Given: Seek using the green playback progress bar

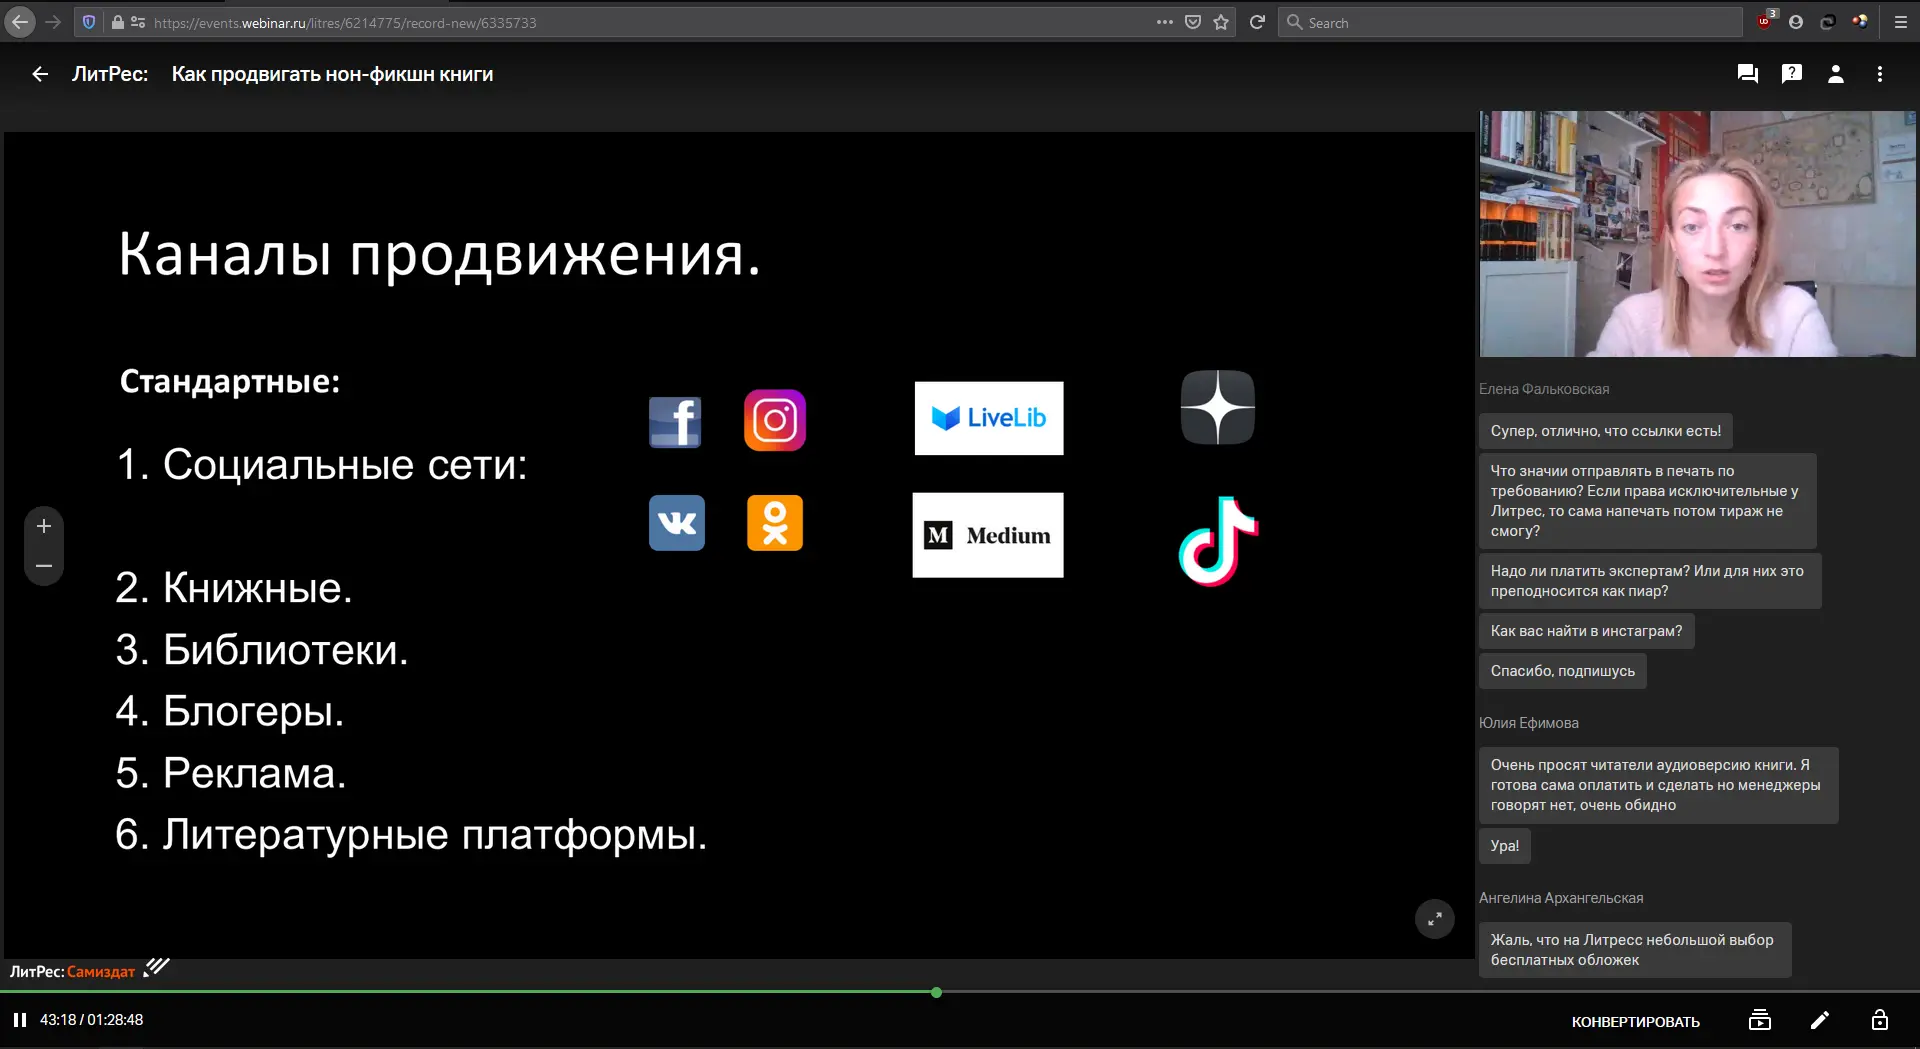Looking at the screenshot, I should click(936, 992).
